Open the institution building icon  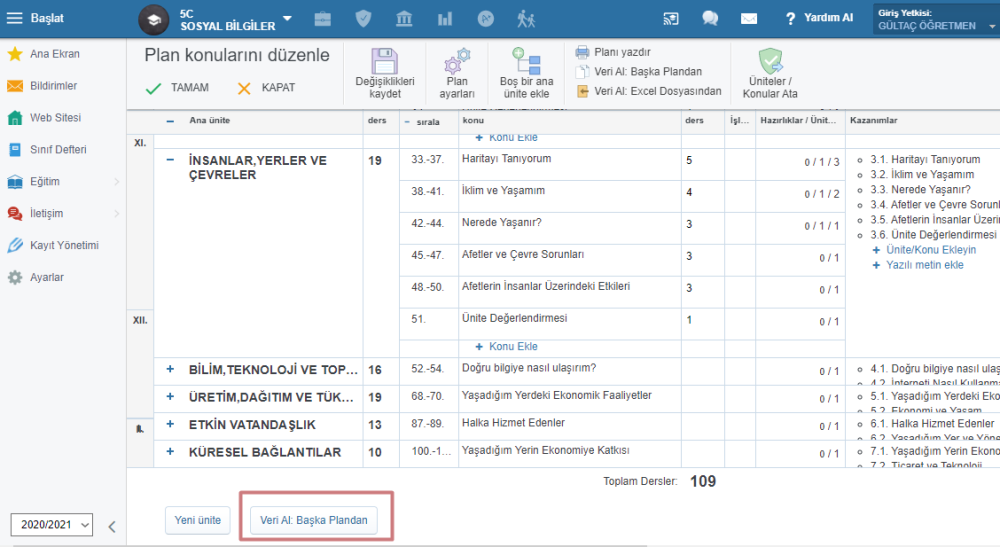[x=404, y=18]
